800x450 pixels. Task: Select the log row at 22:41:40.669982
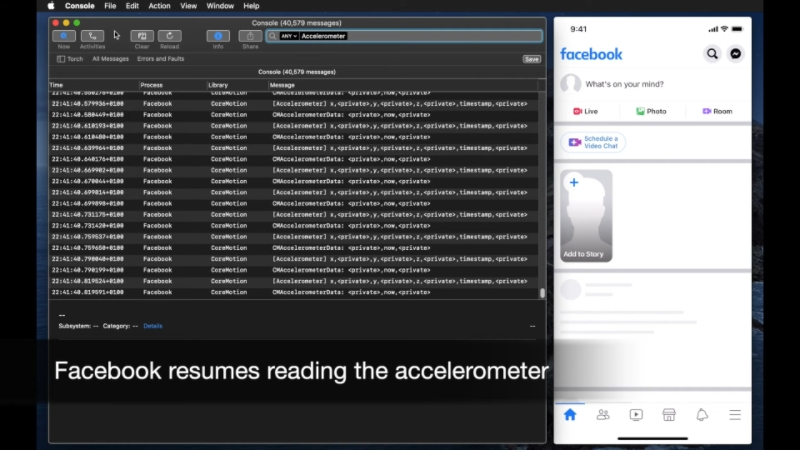pyautogui.click(x=293, y=170)
